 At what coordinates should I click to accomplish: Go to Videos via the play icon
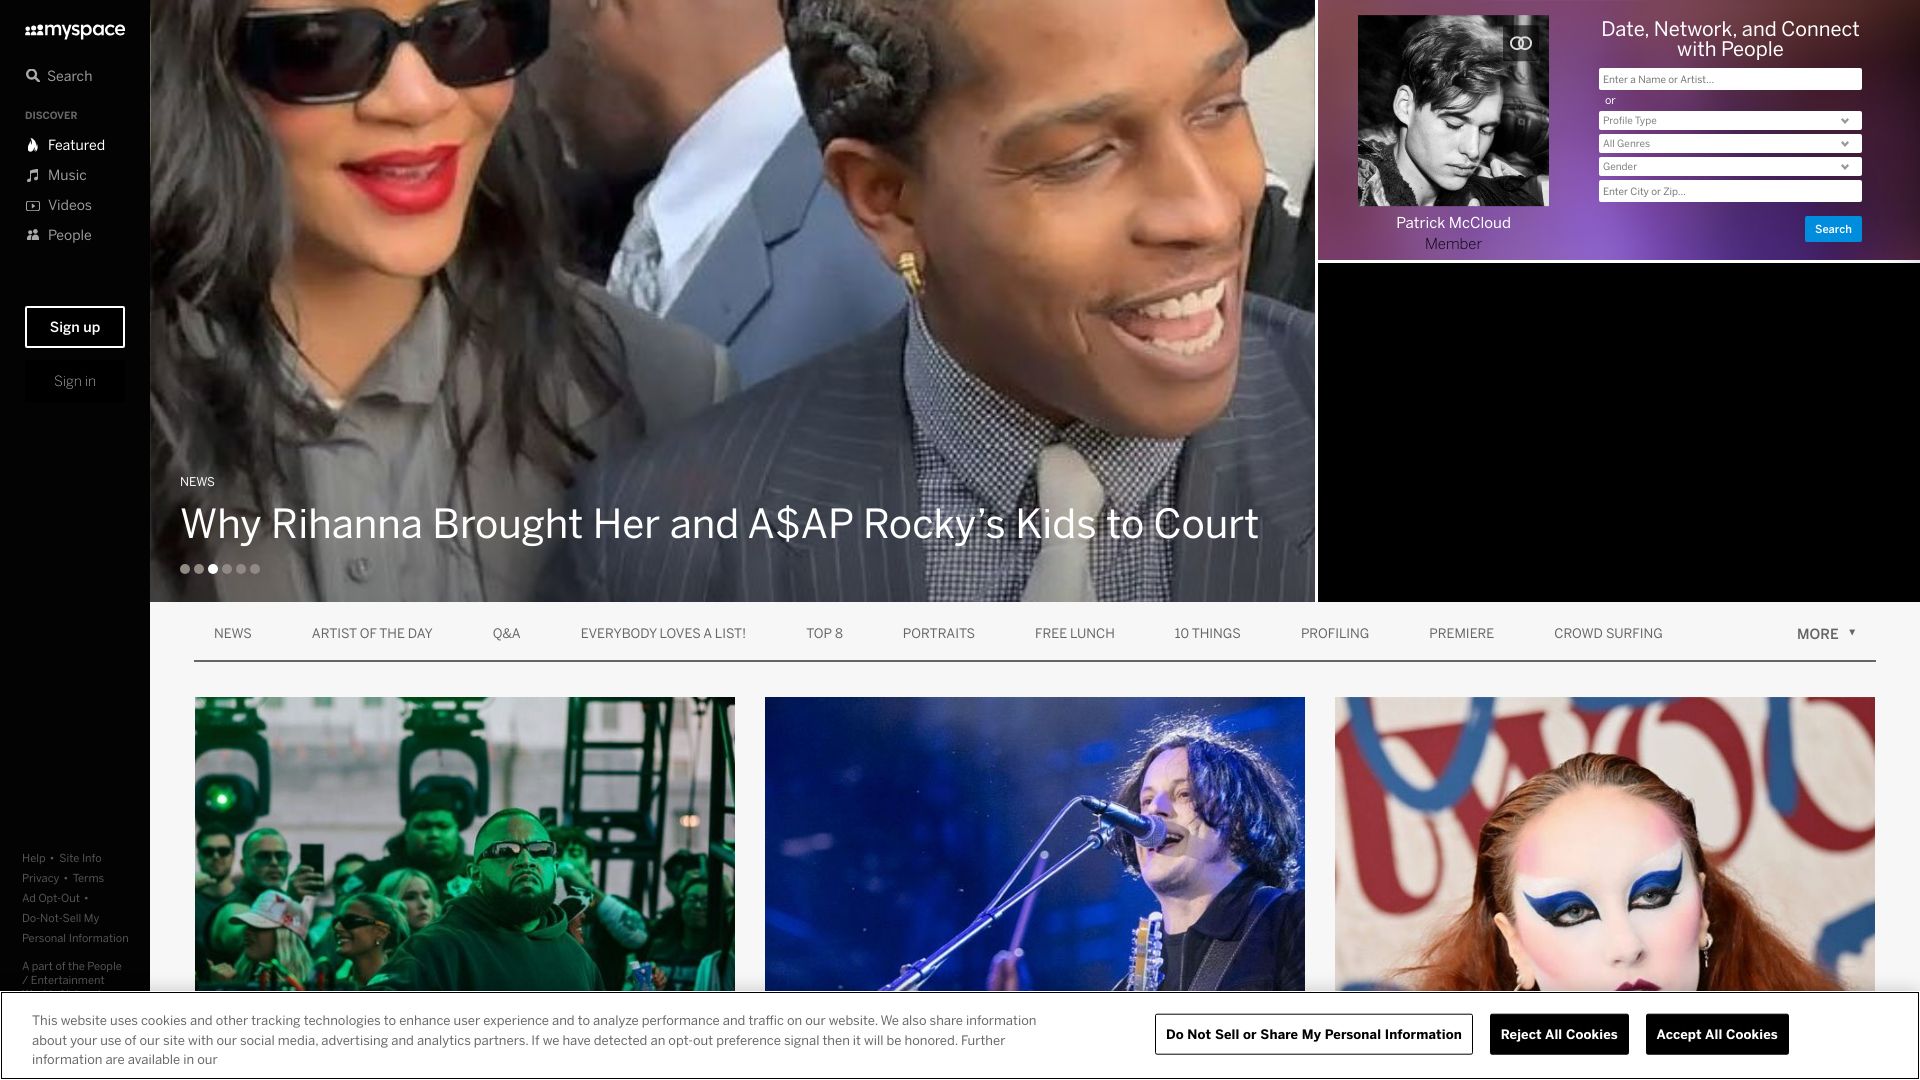point(33,205)
